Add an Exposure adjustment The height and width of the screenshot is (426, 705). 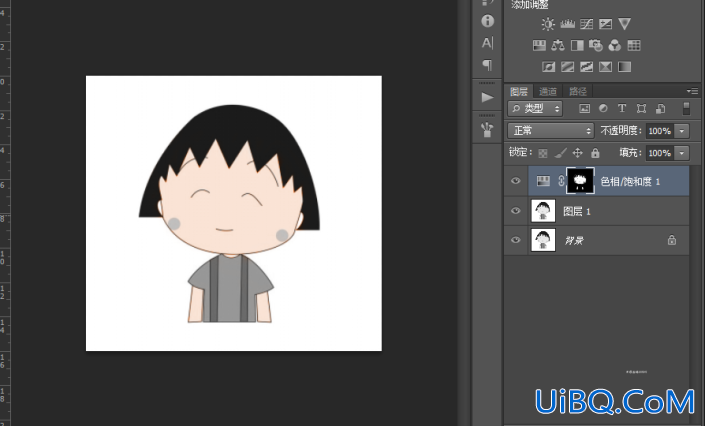(605, 24)
